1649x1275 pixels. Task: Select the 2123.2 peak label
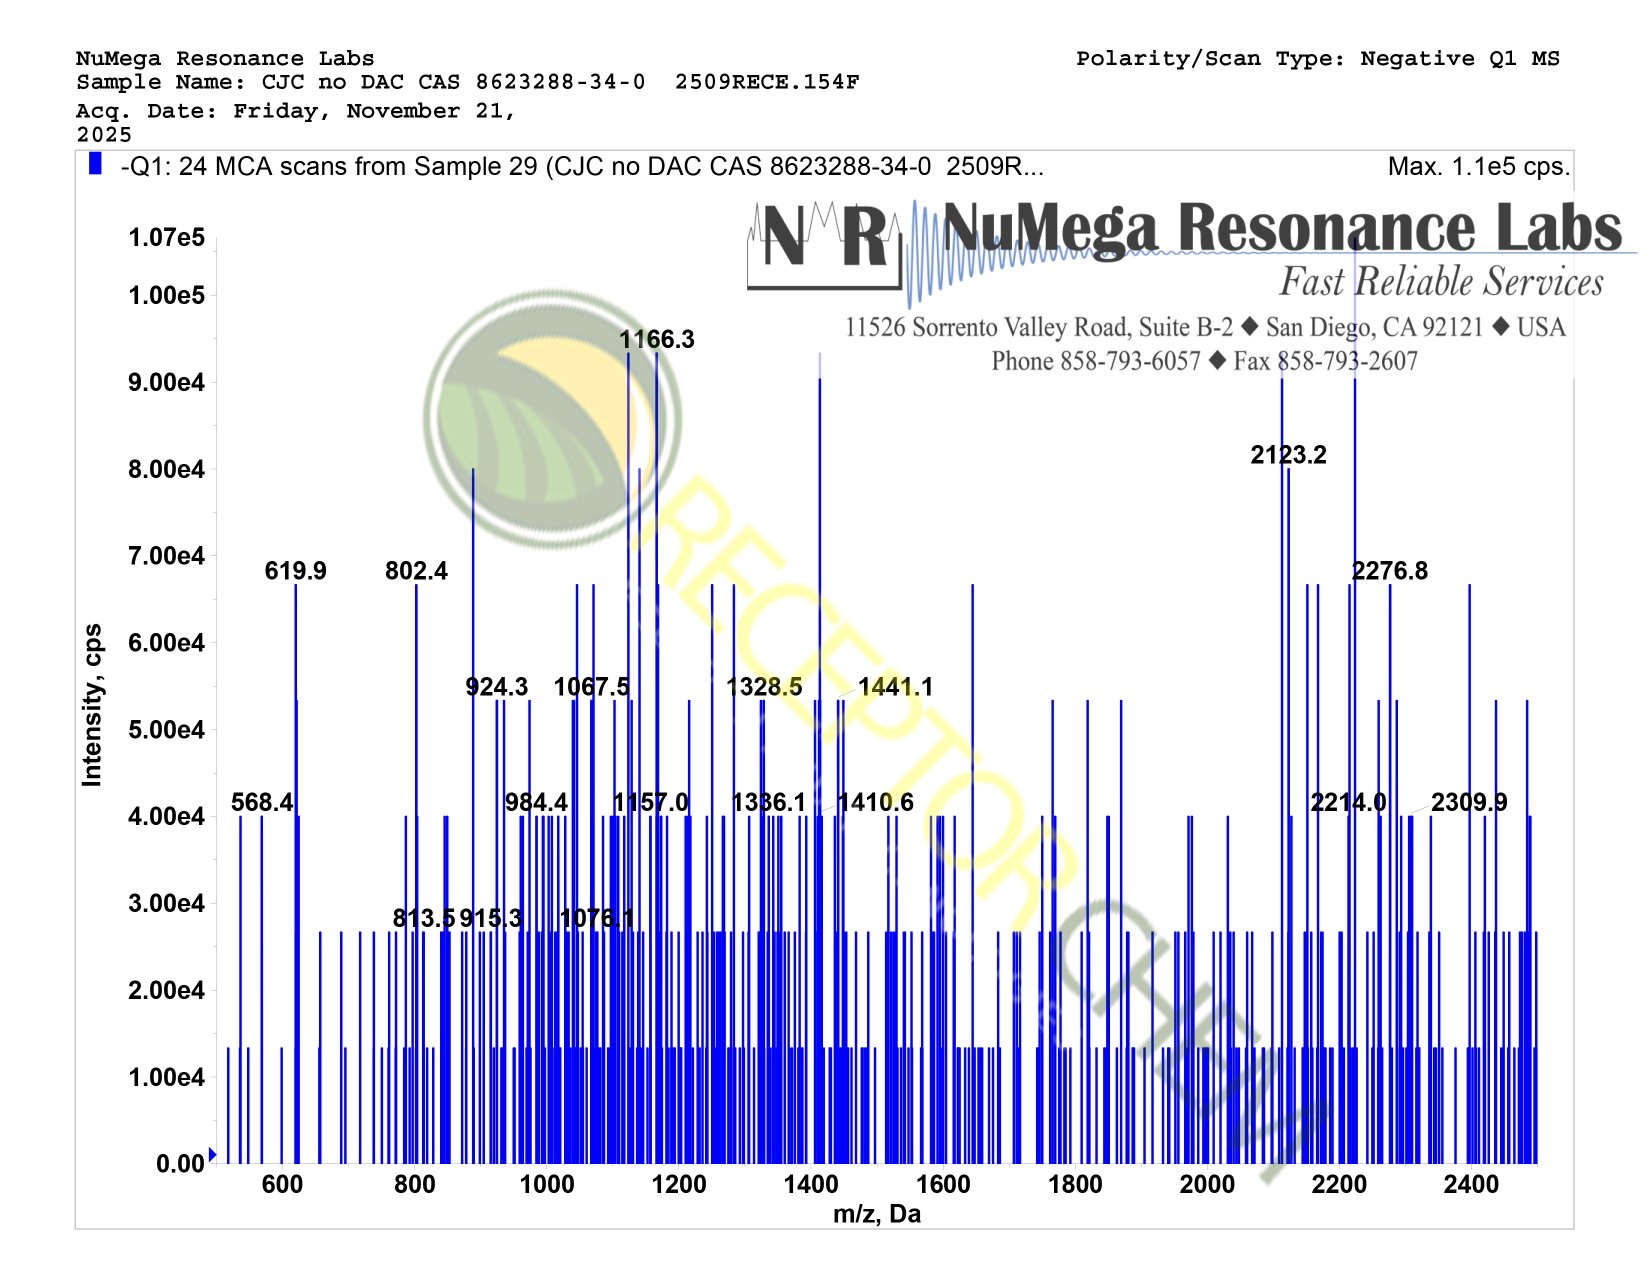pyautogui.click(x=1288, y=456)
